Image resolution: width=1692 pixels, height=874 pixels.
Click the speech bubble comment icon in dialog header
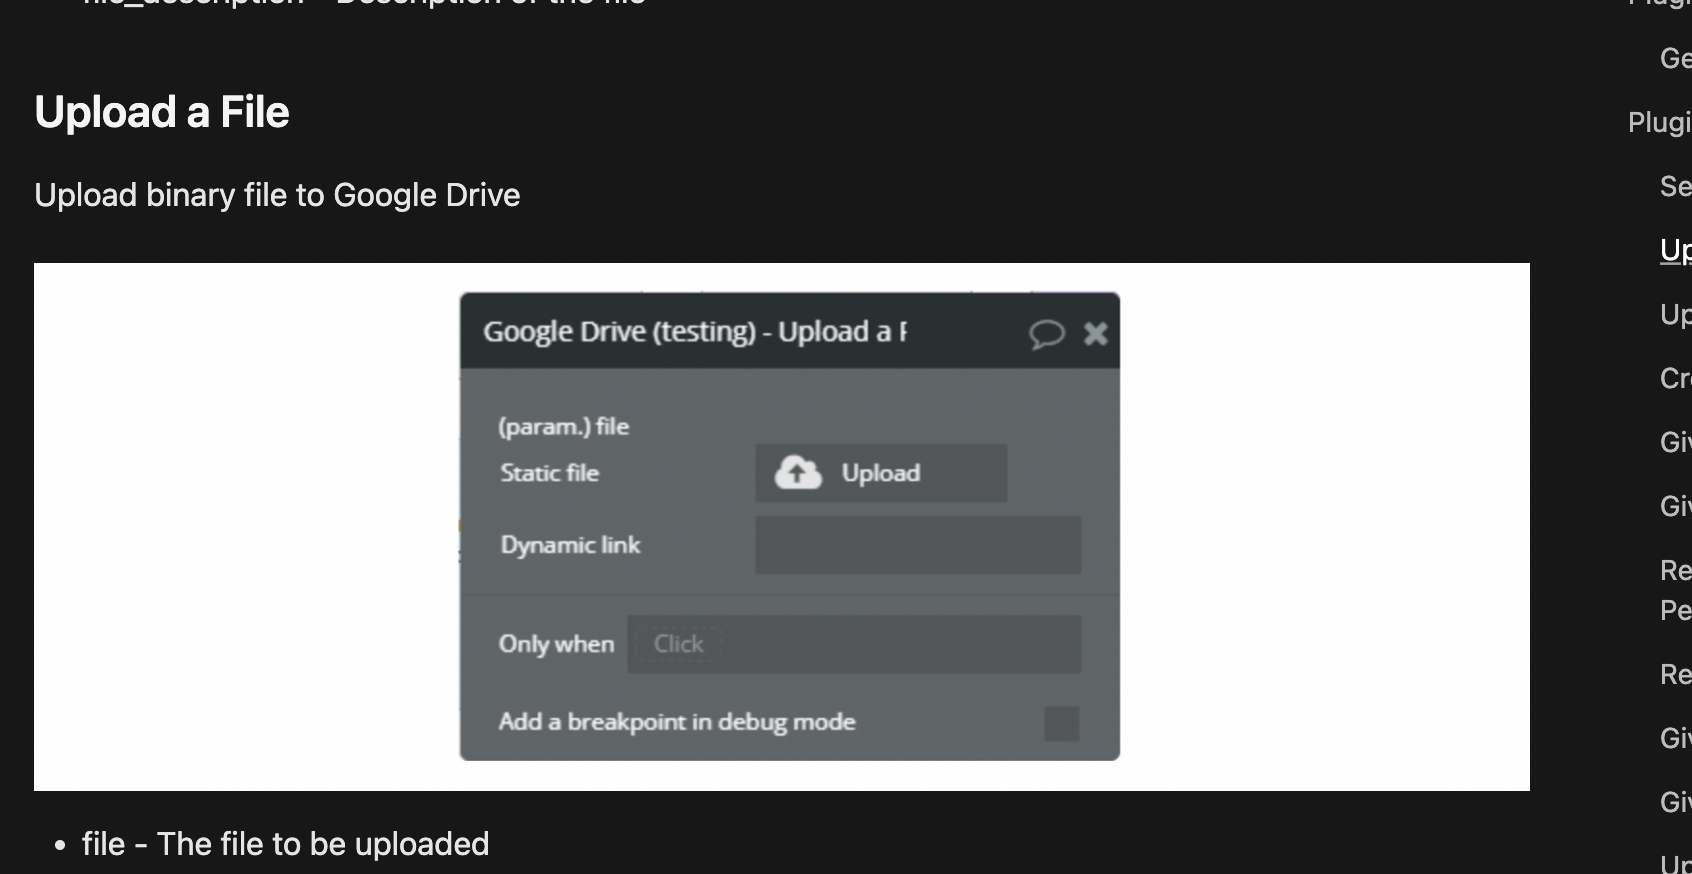(1046, 334)
